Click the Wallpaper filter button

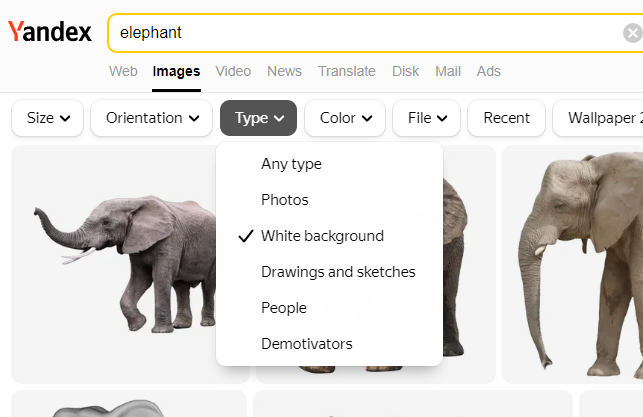click(x=600, y=118)
